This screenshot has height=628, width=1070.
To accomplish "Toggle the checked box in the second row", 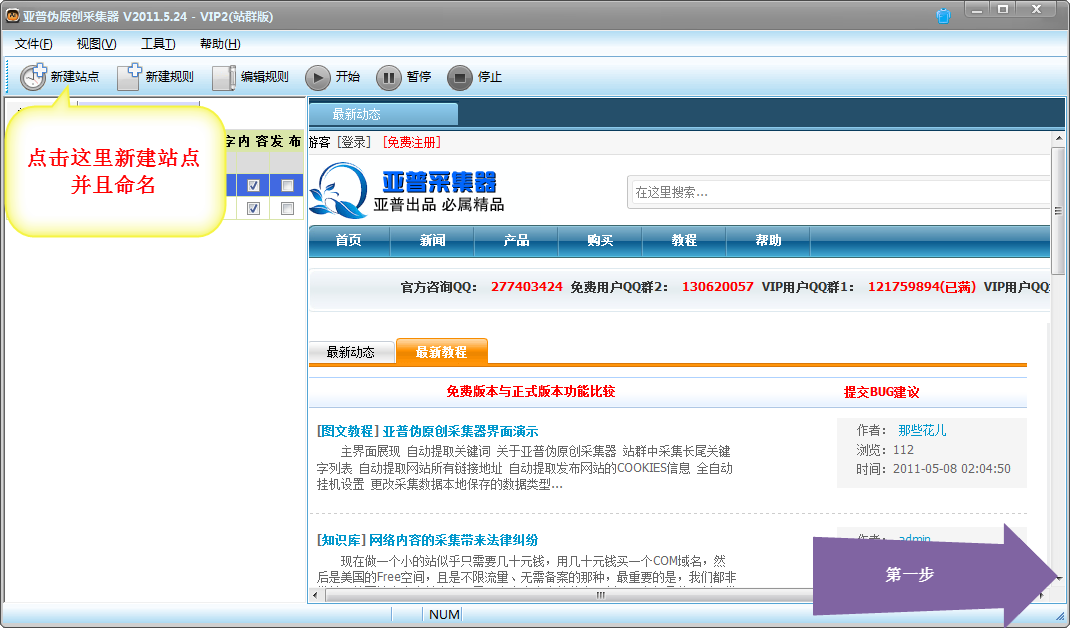I will point(253,208).
